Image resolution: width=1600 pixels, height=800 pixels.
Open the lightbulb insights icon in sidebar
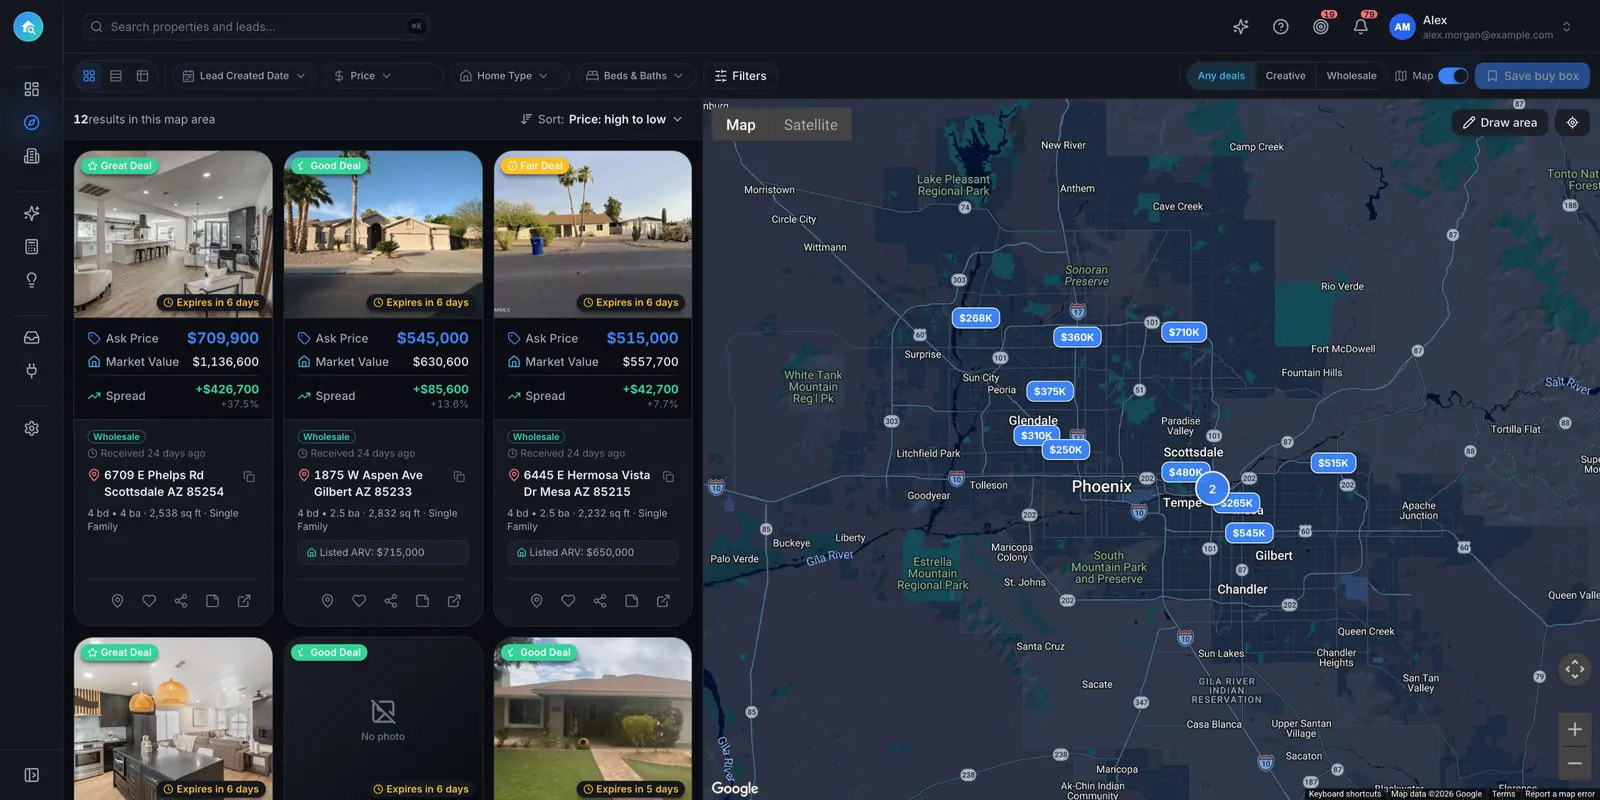point(32,280)
